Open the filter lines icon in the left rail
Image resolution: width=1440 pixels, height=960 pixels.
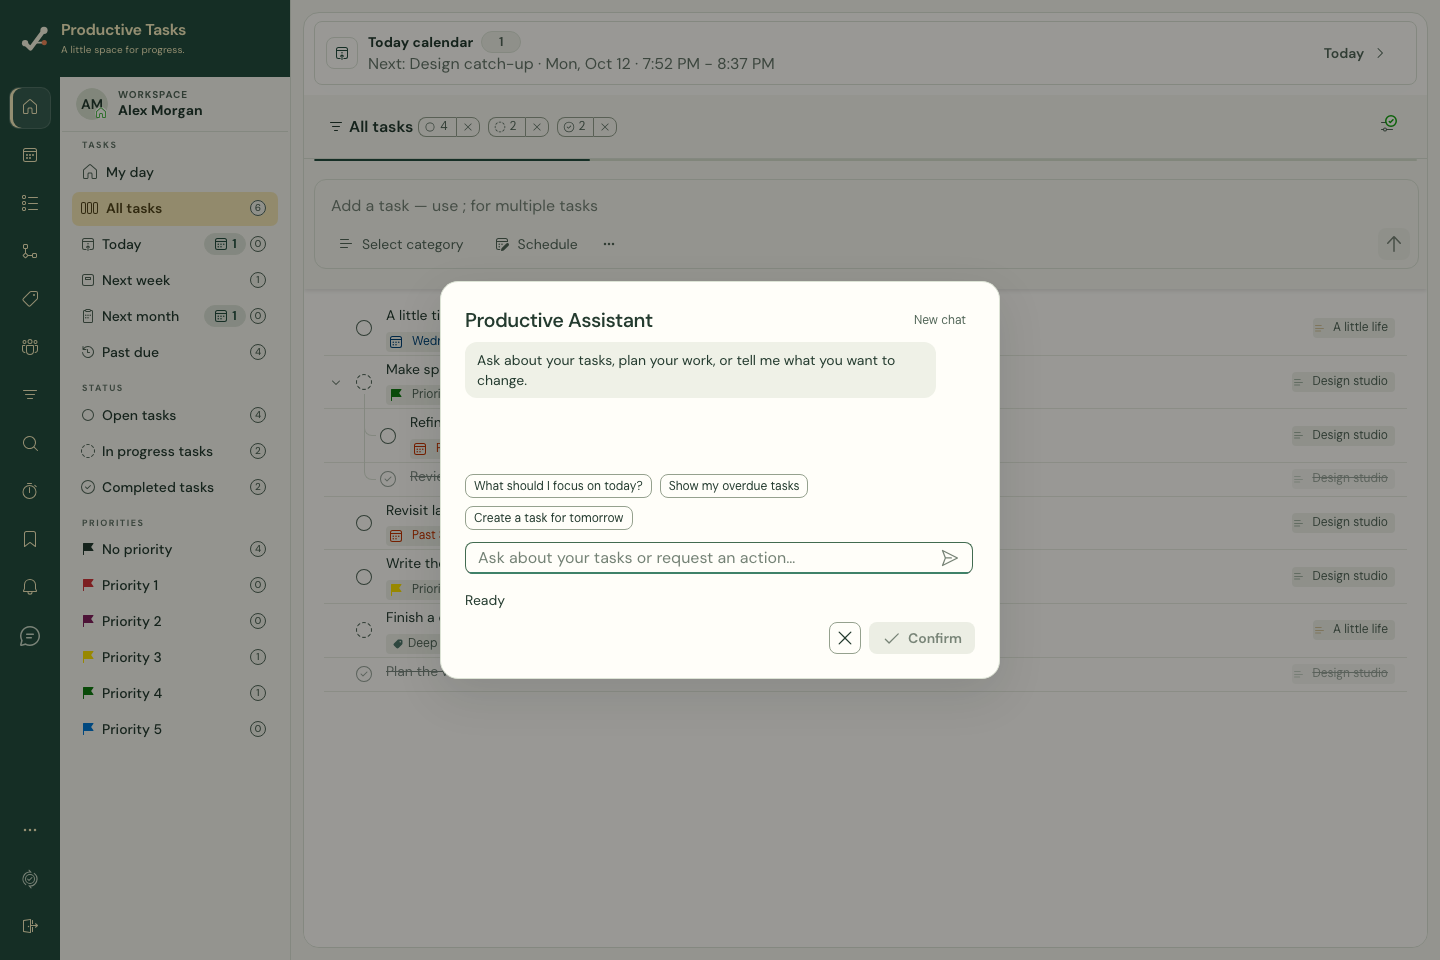click(x=30, y=395)
